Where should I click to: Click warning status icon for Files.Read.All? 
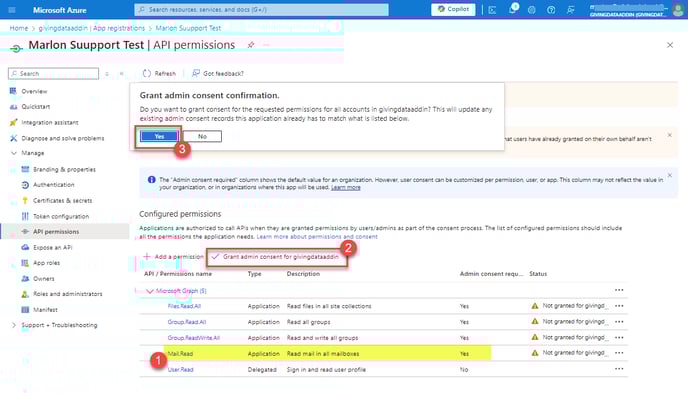(534, 306)
